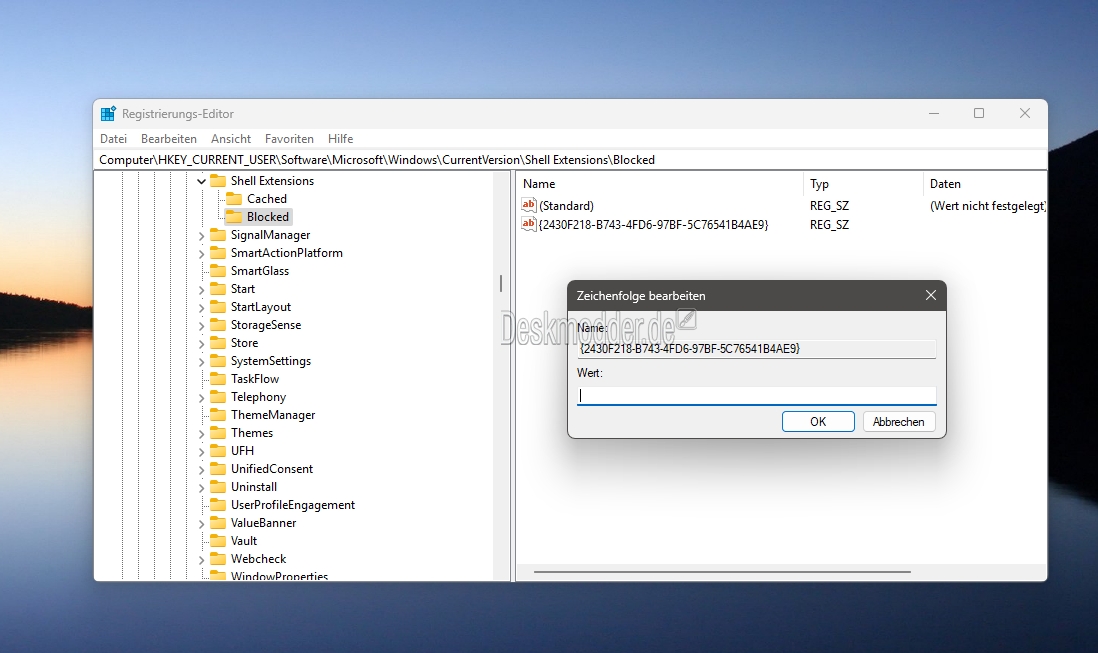Screen dimensions: 1098x653
Task: Click the read-only Name field in the dialog
Action: [x=756, y=349]
